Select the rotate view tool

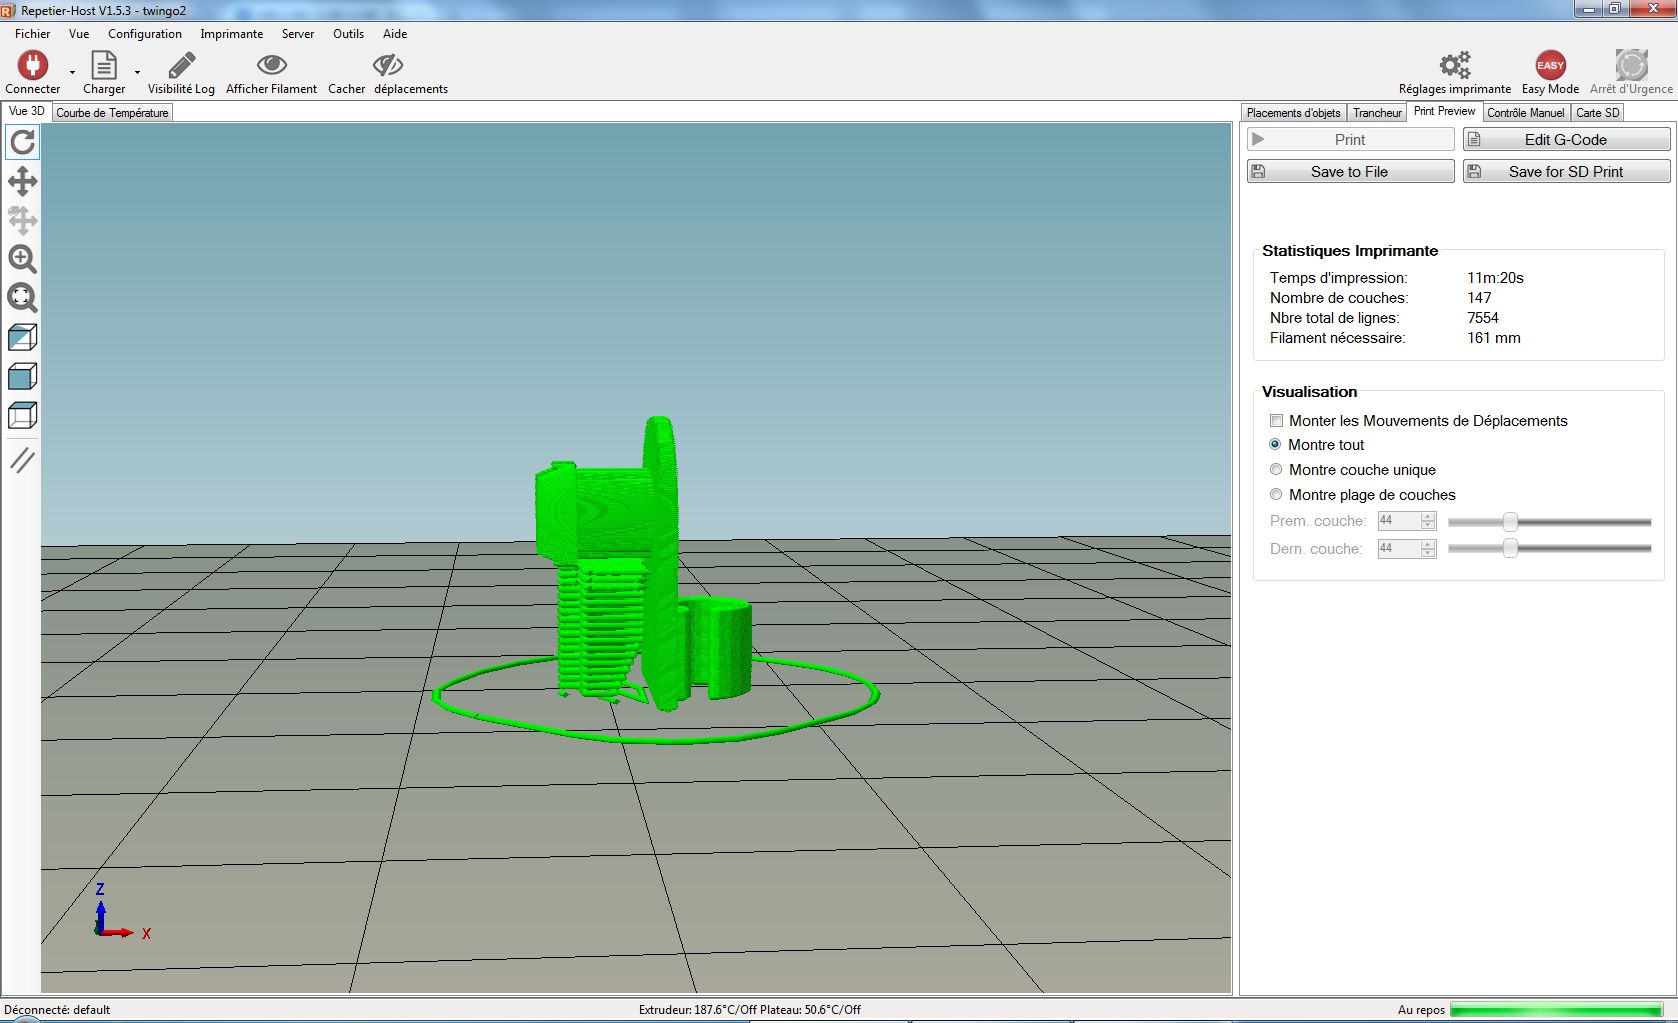tap(22, 142)
